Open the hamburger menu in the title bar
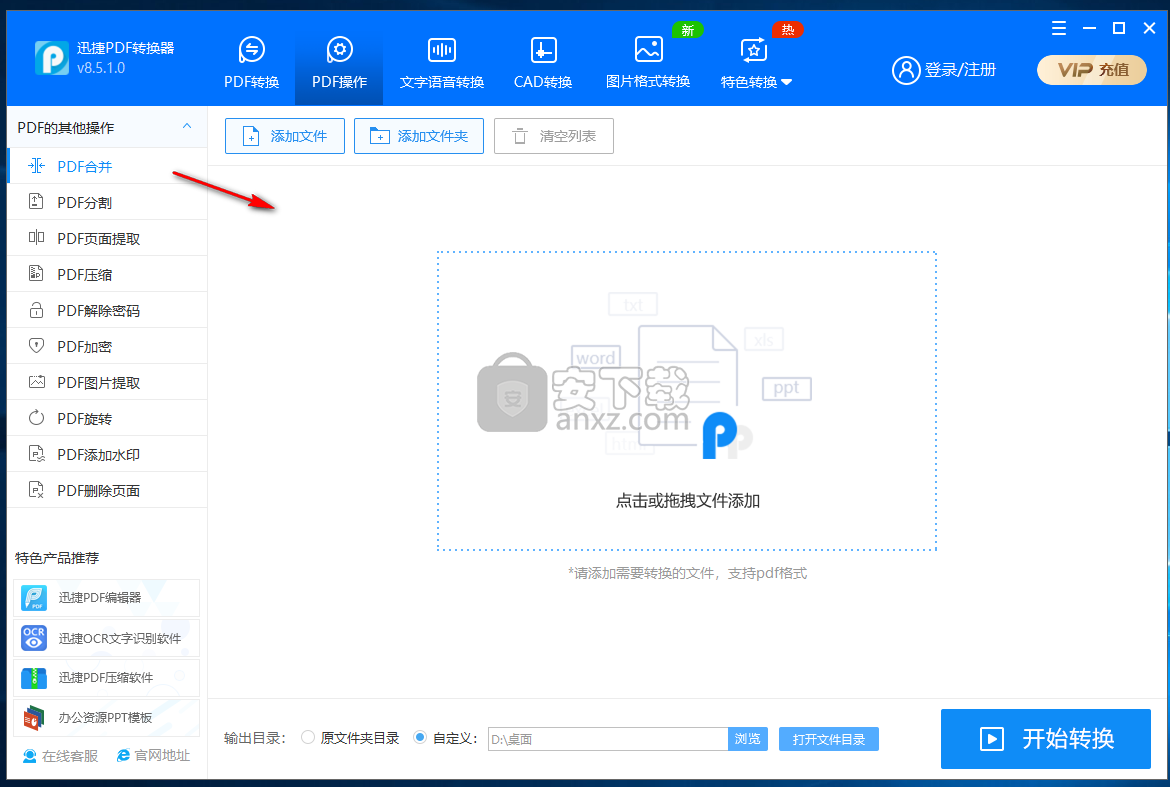 pos(1059,28)
